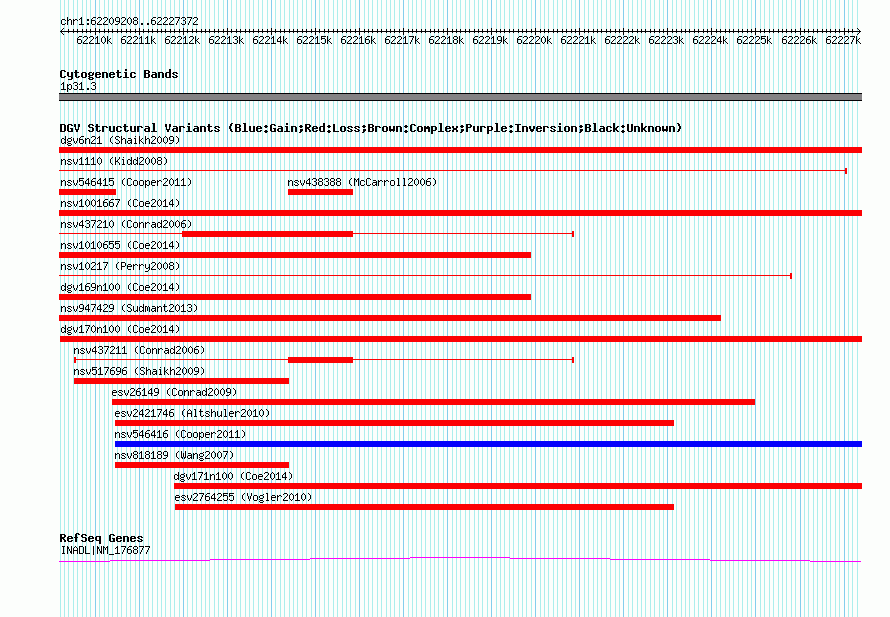Click the red bar under nsv438388
The height and width of the screenshot is (617, 890).
pyautogui.click(x=320, y=192)
